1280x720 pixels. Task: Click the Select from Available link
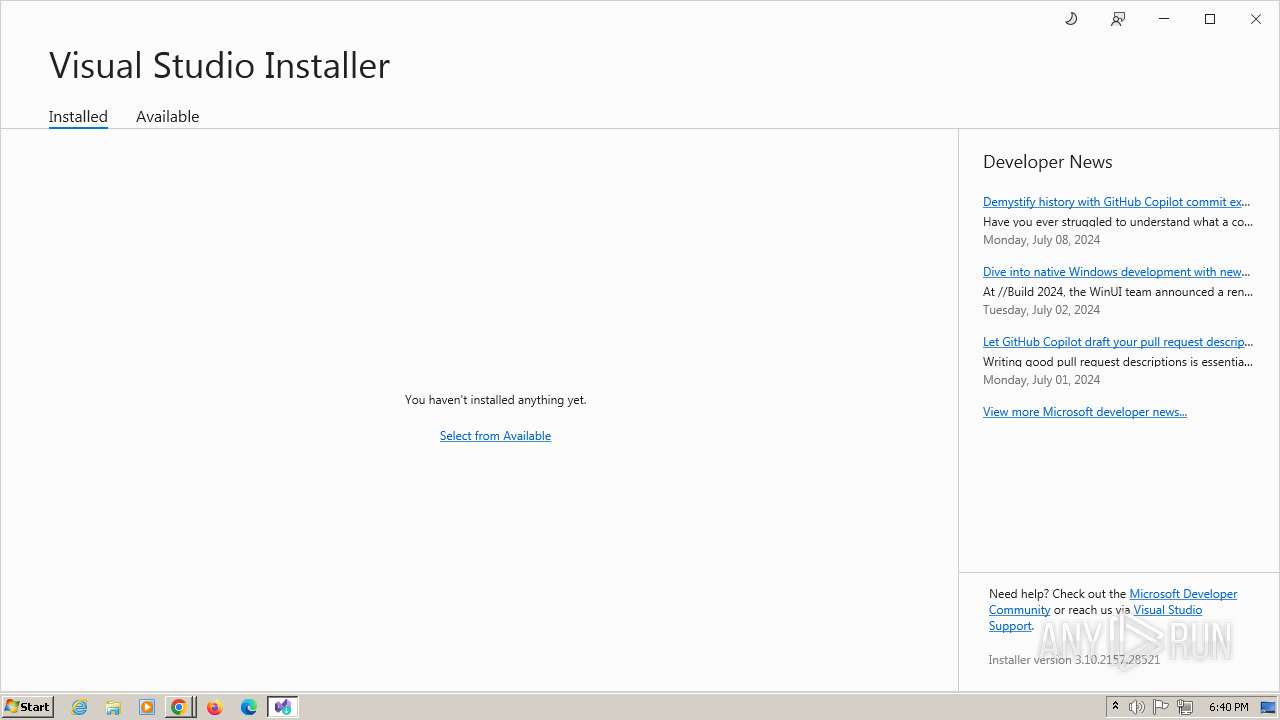tap(495, 436)
